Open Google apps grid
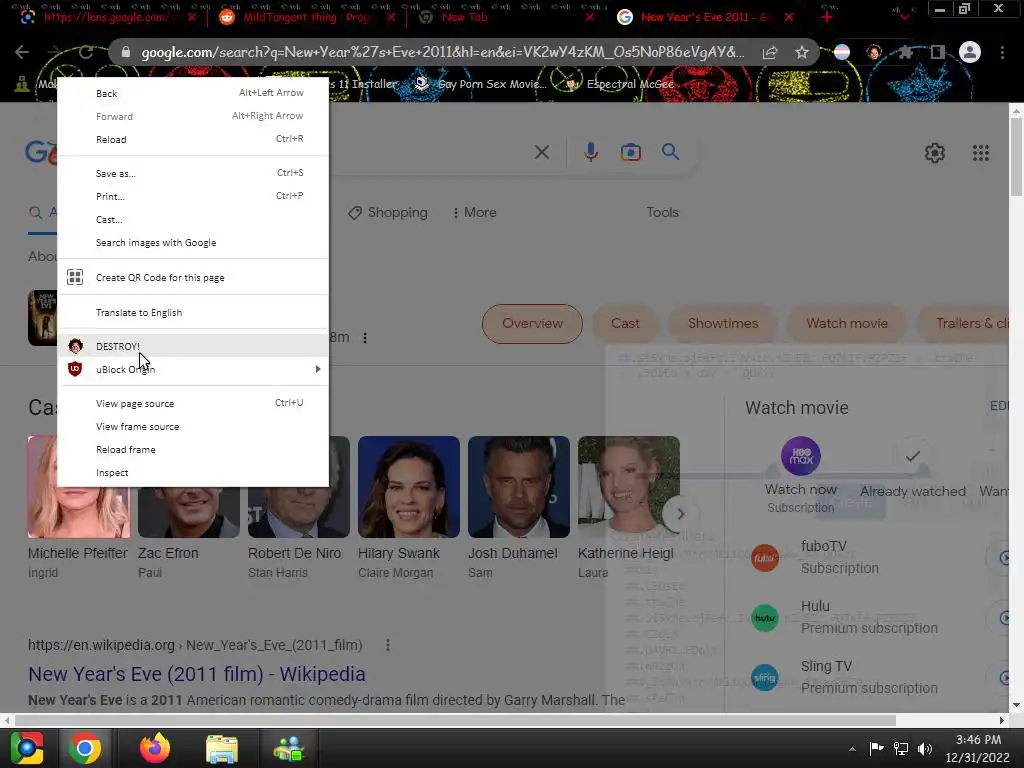Viewport: 1024px width, 768px height. (x=981, y=153)
